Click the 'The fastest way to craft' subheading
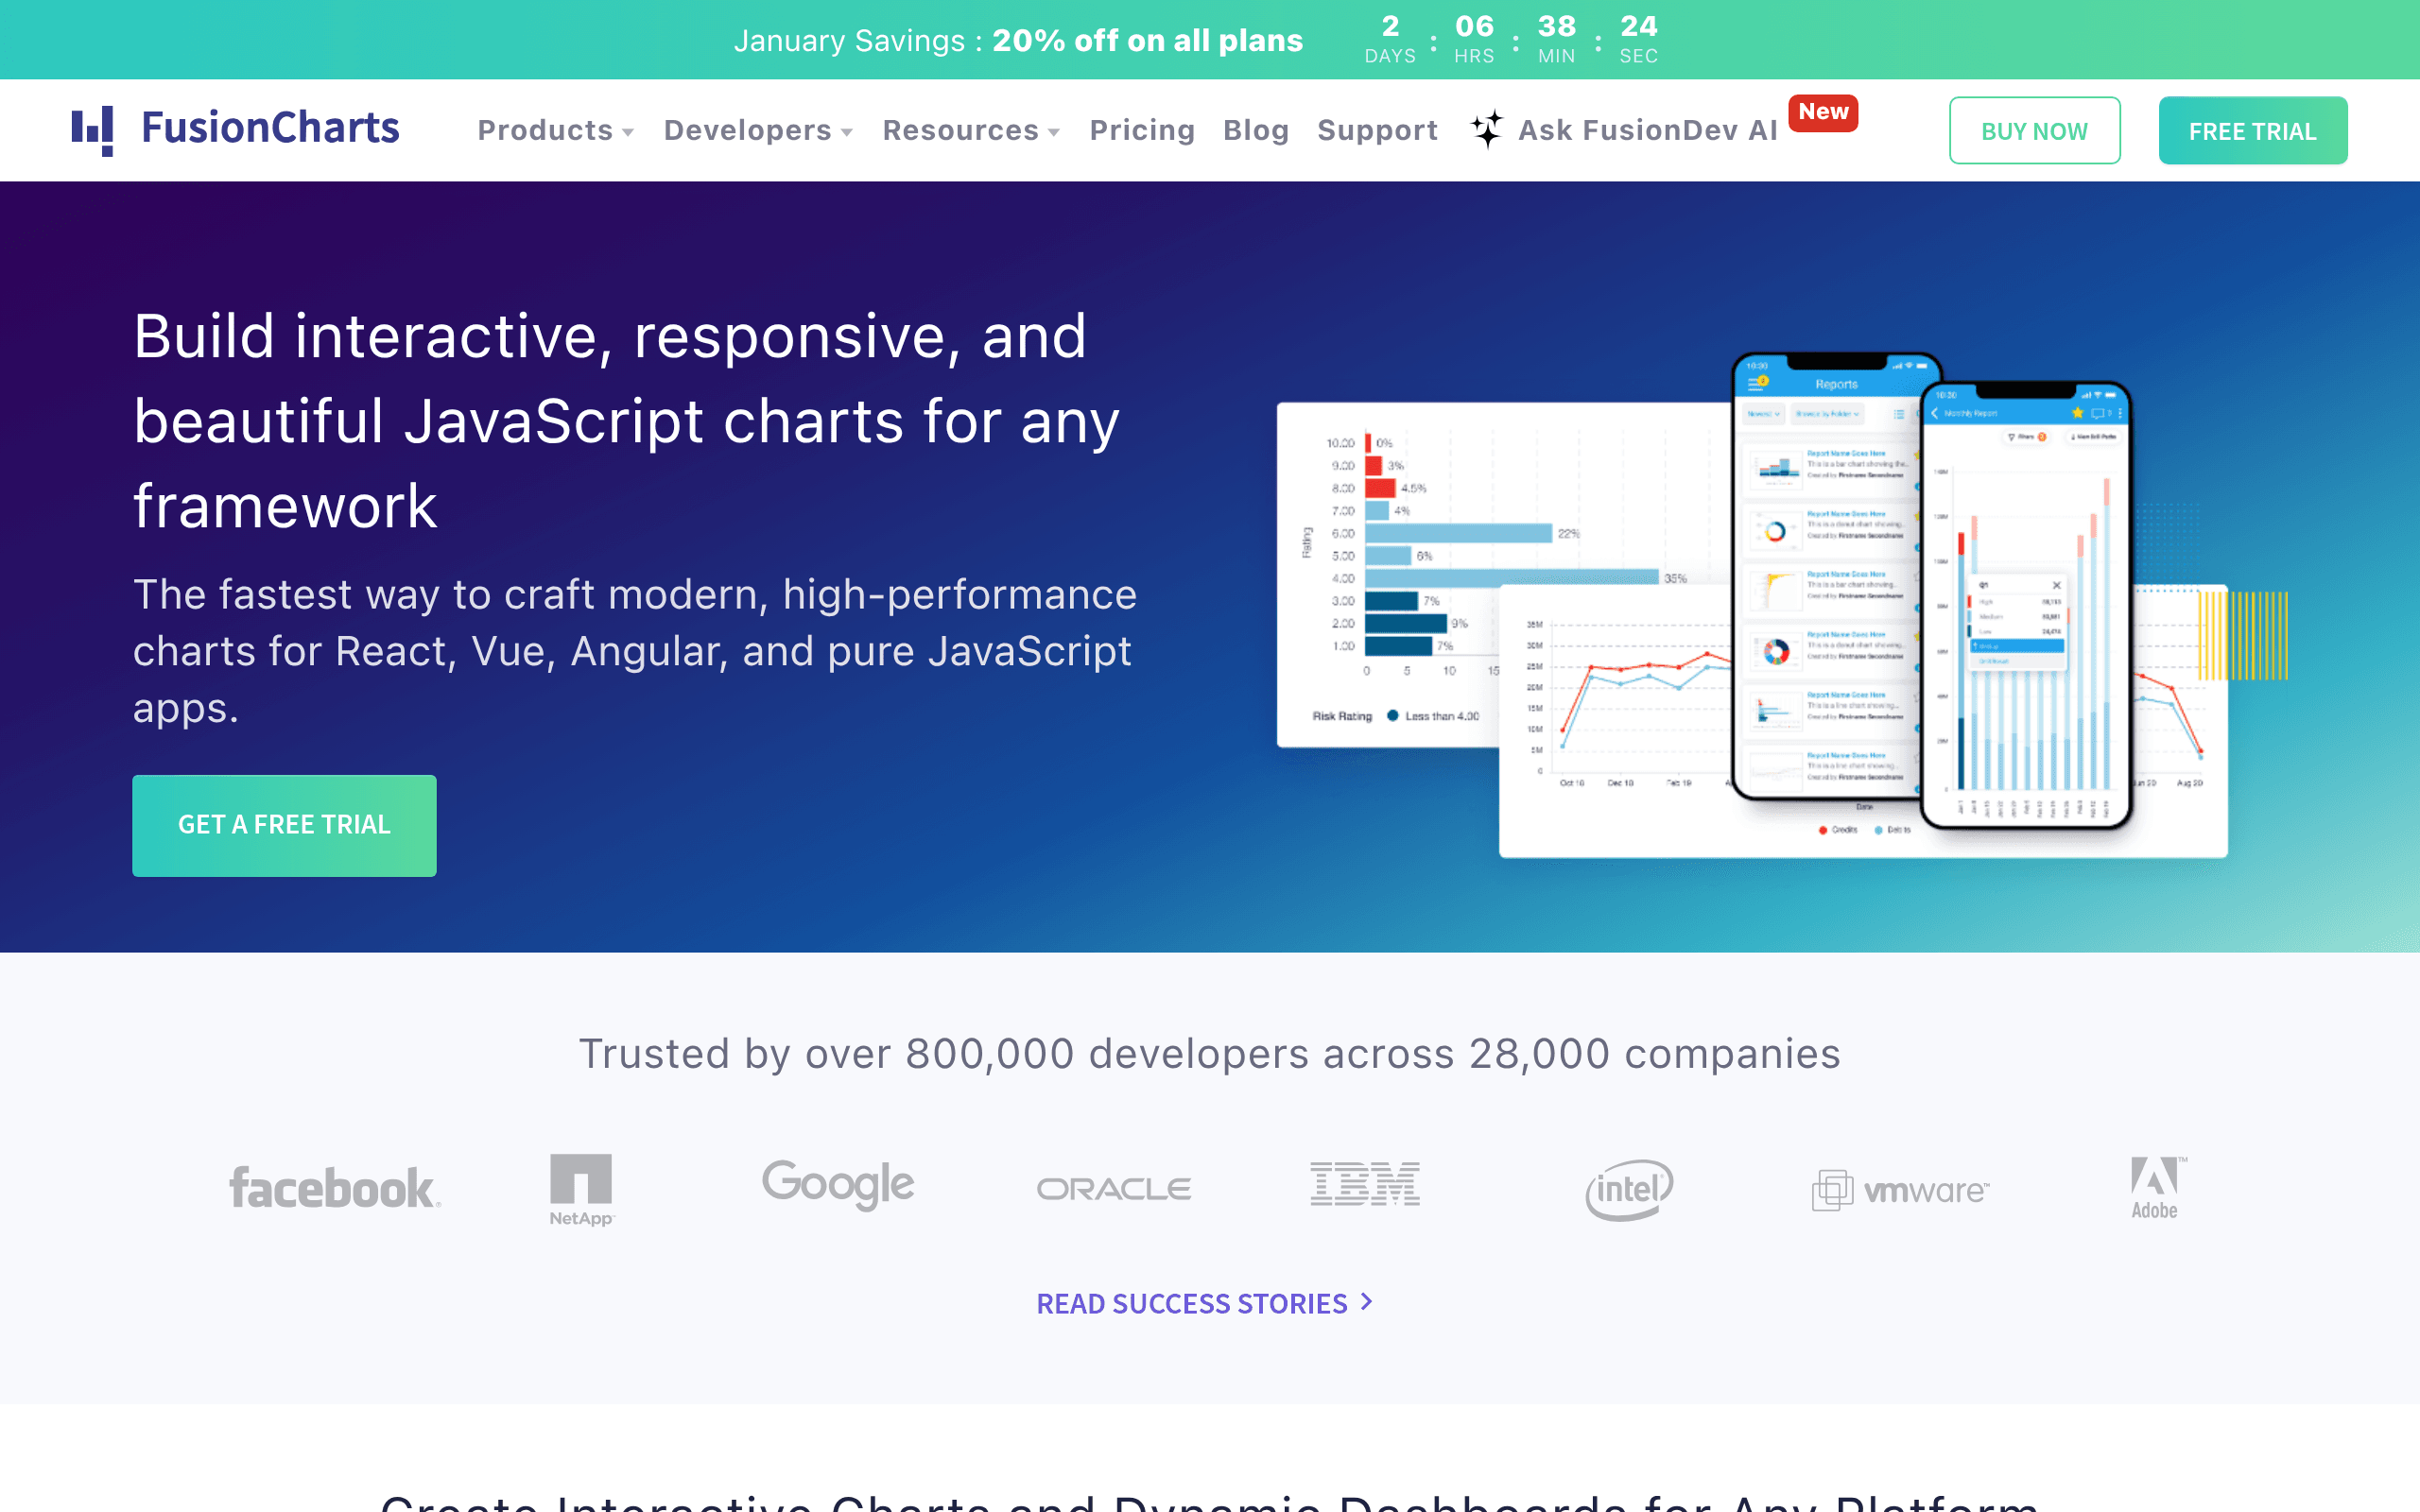Viewport: 2420px width, 1512px height. (635, 651)
